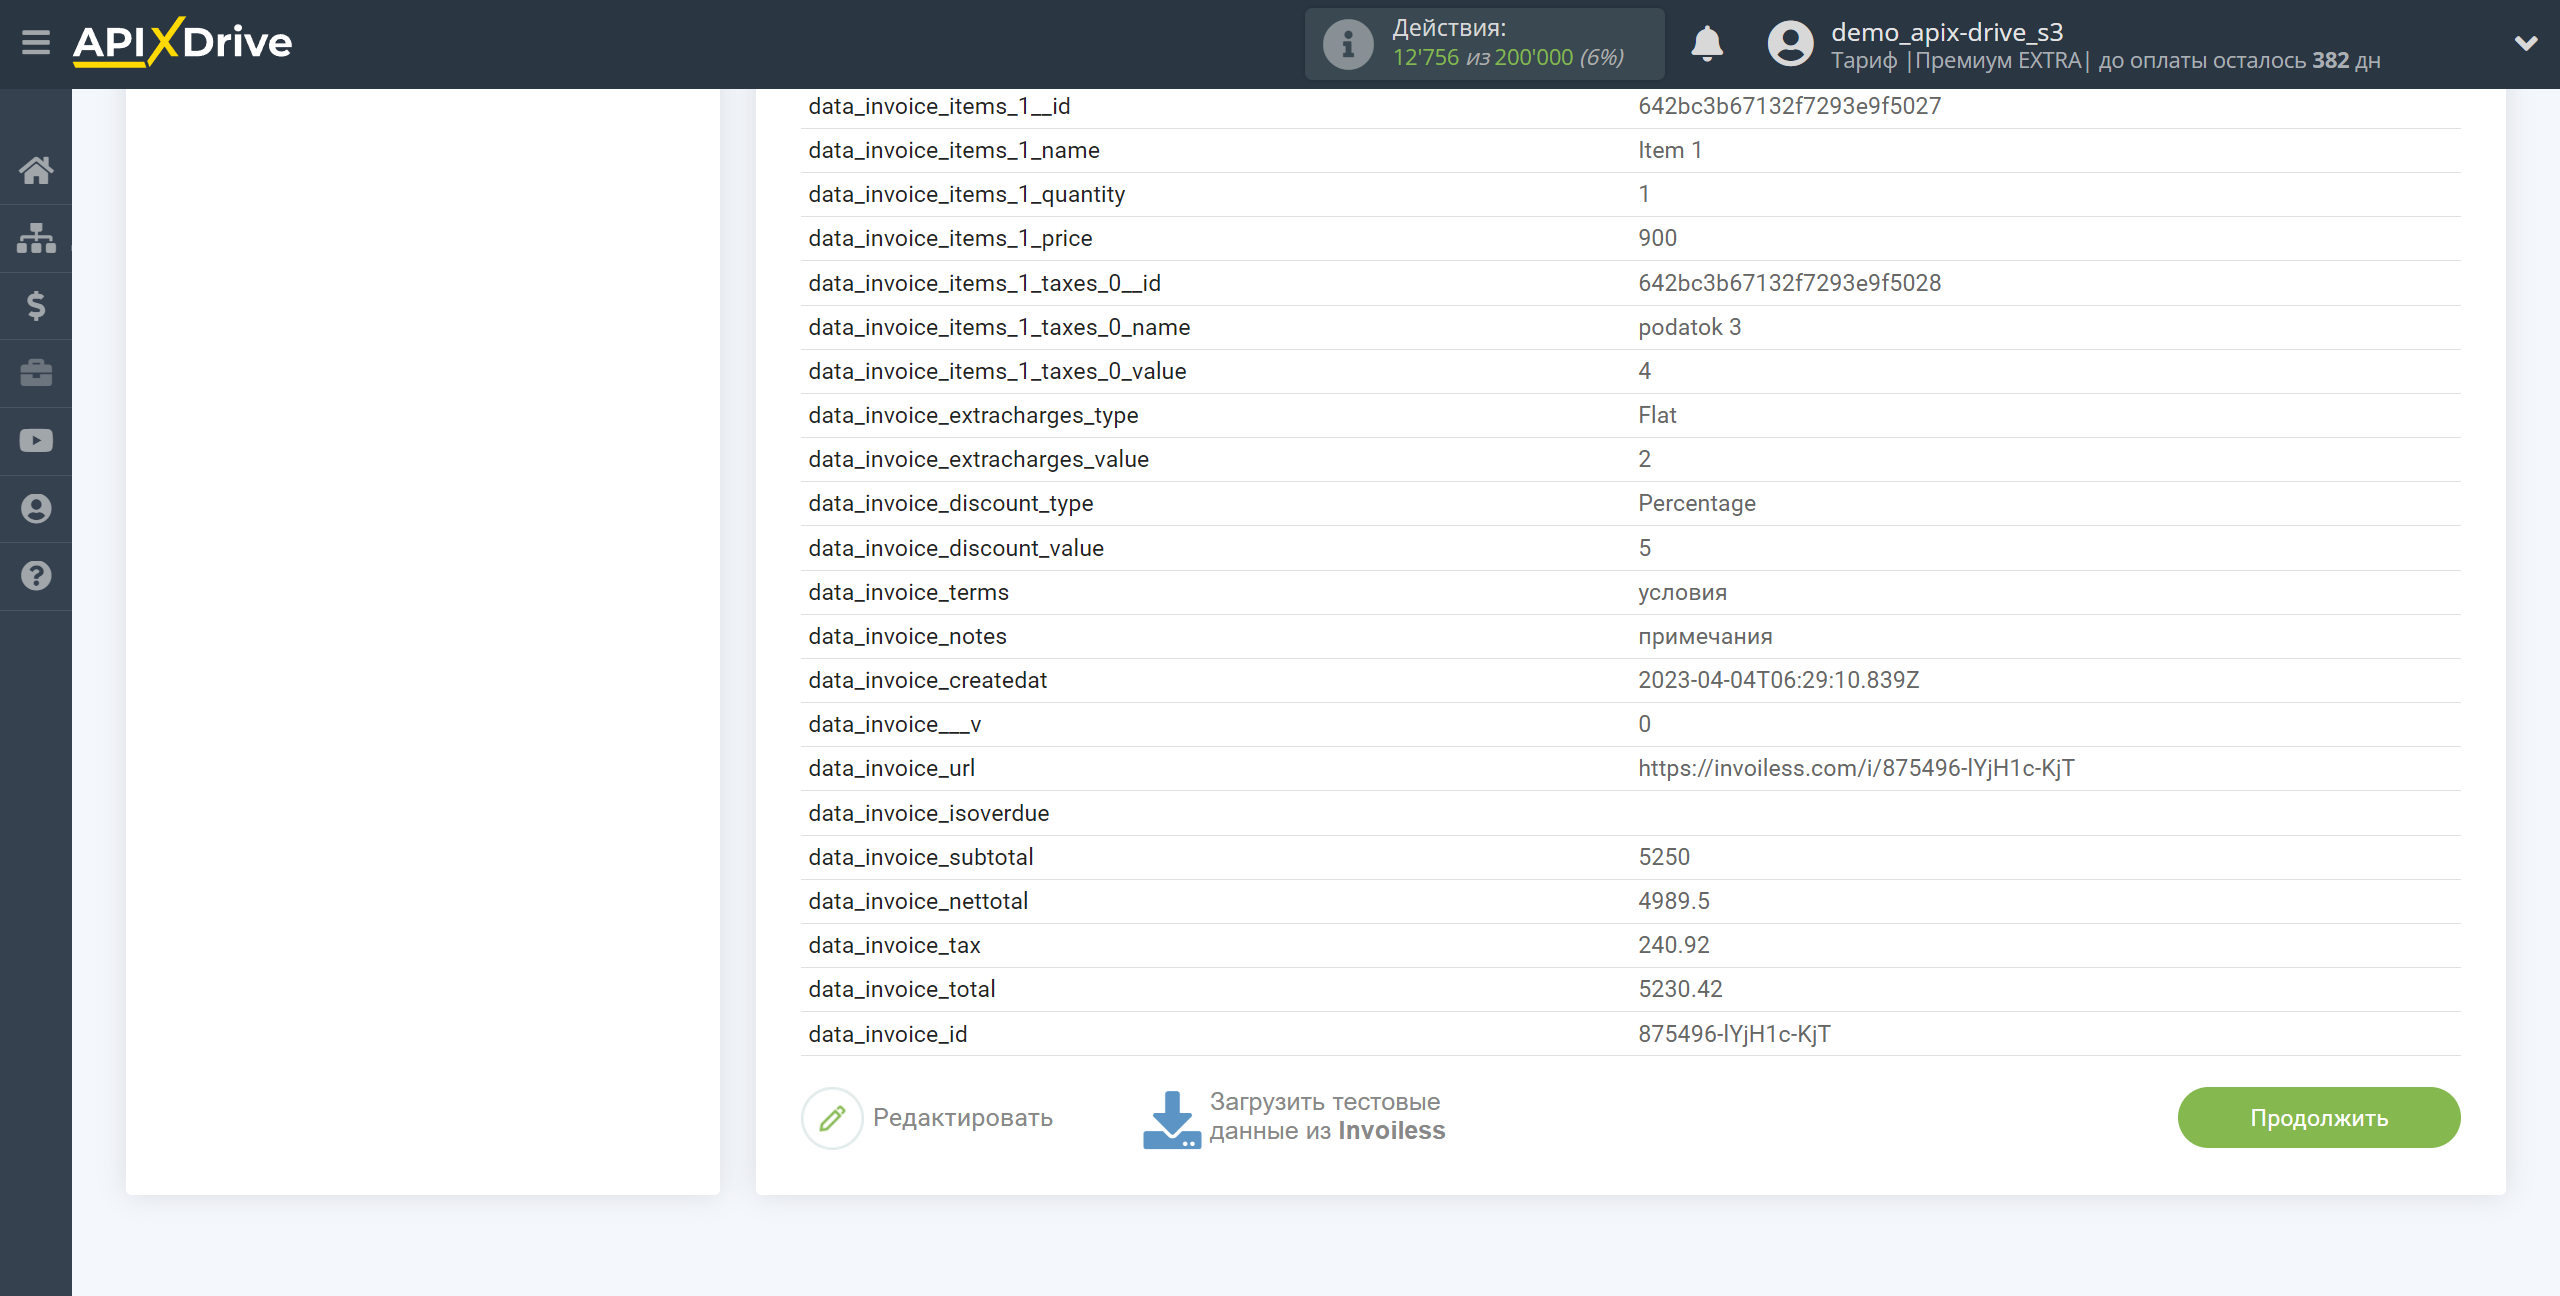The width and height of the screenshot is (2560, 1296).
Task: Open the hamburger menu
Action: [36, 43]
